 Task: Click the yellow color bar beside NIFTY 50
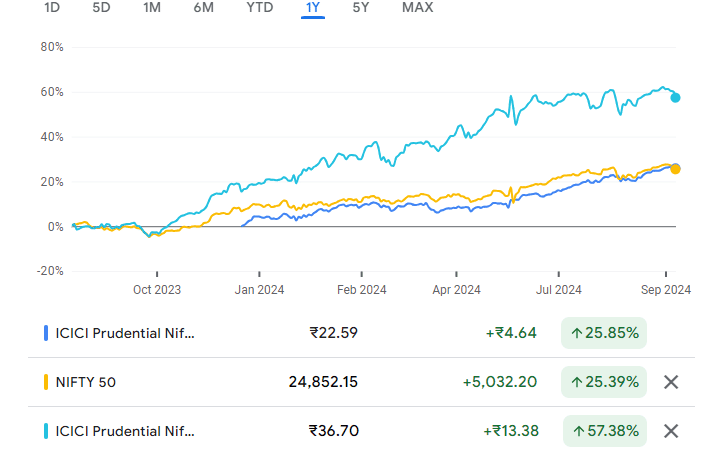coord(46,382)
